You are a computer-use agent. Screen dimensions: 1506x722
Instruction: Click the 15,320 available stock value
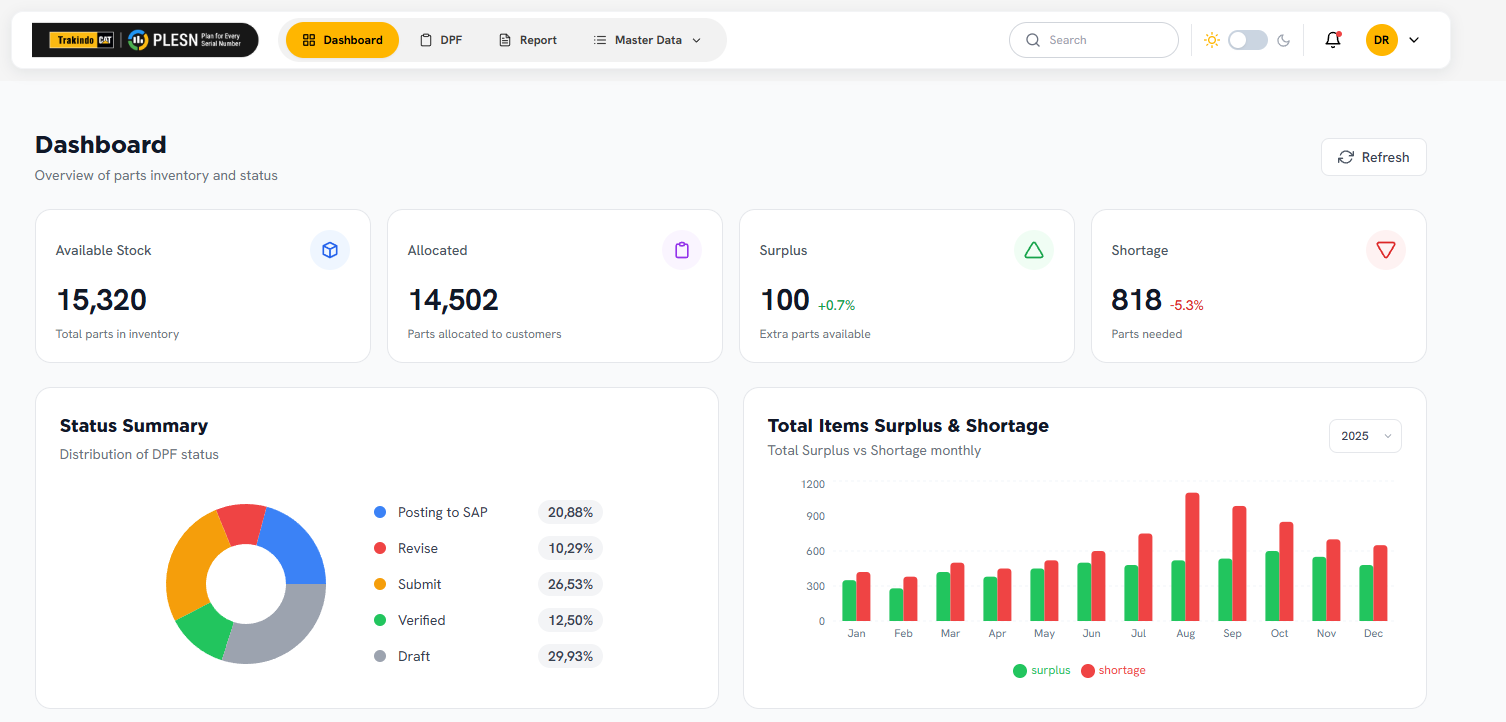click(x=101, y=300)
